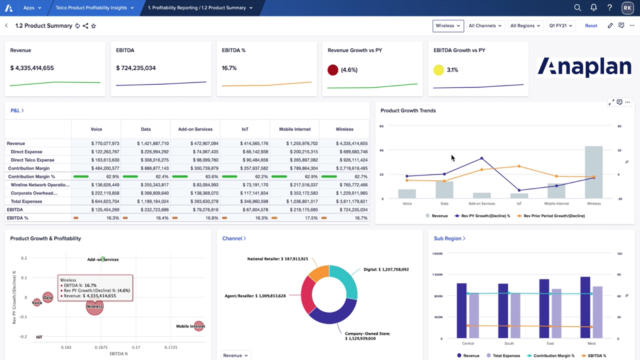640x360 pixels.
Task: Expand the Product Growth Trends card to full screen
Action: pyautogui.click(x=611, y=102)
